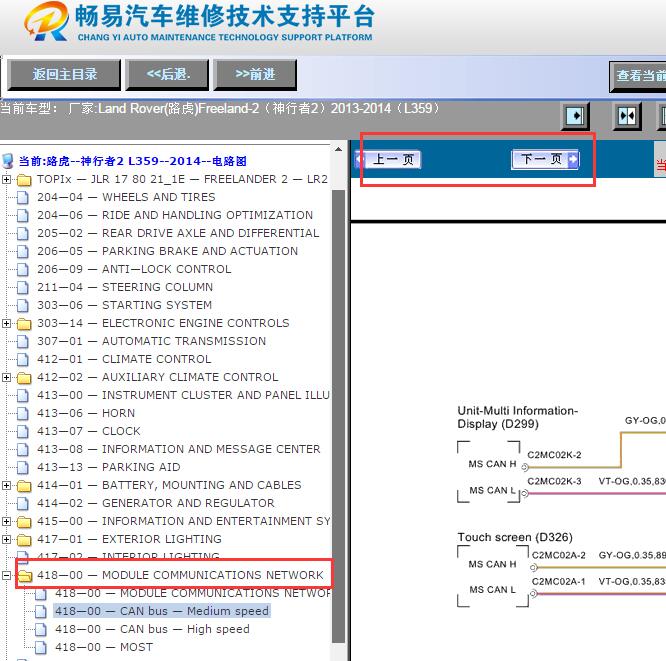
Task: Select 413-06 HORN in the tree
Action: pos(86,413)
